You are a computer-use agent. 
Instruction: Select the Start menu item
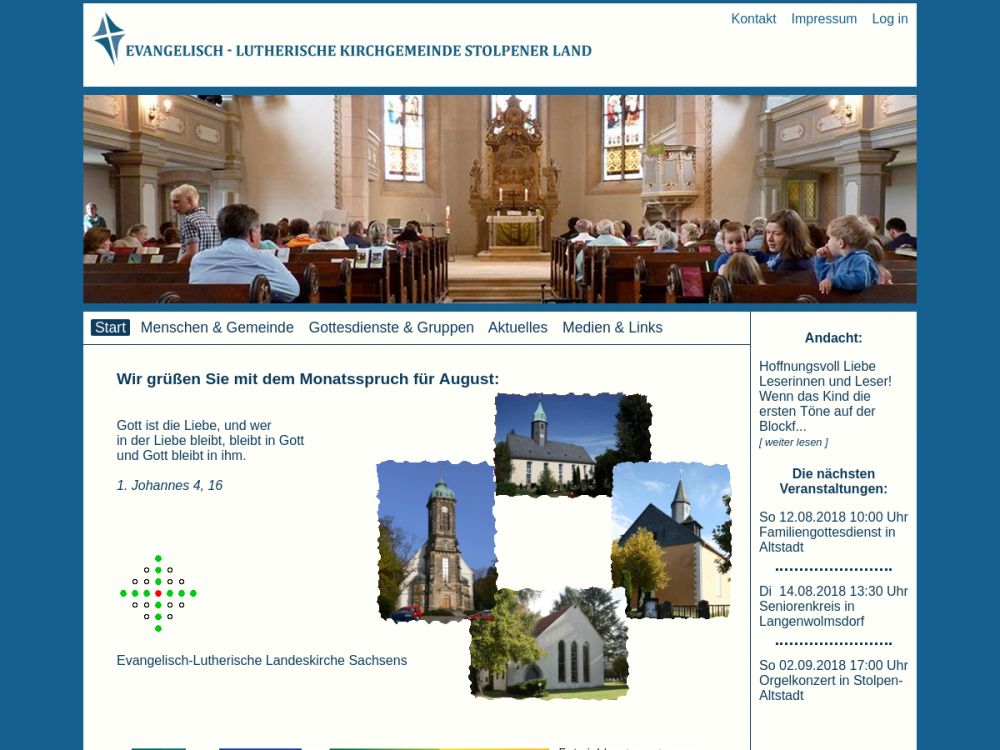pos(110,328)
